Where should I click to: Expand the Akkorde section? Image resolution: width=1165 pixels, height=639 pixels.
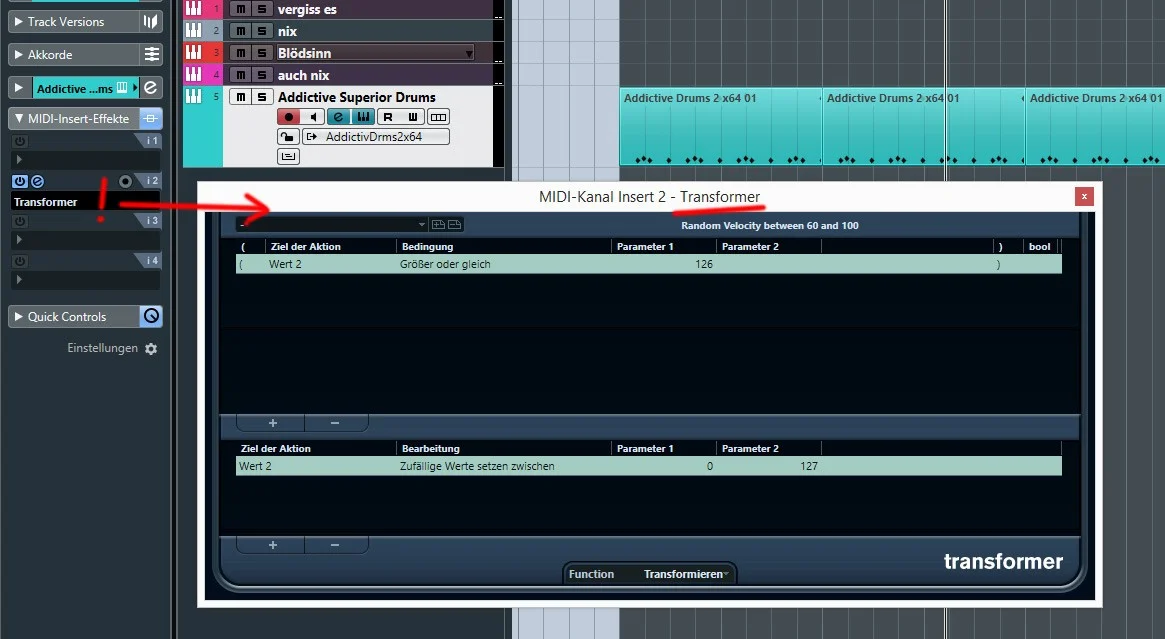click(x=19, y=54)
